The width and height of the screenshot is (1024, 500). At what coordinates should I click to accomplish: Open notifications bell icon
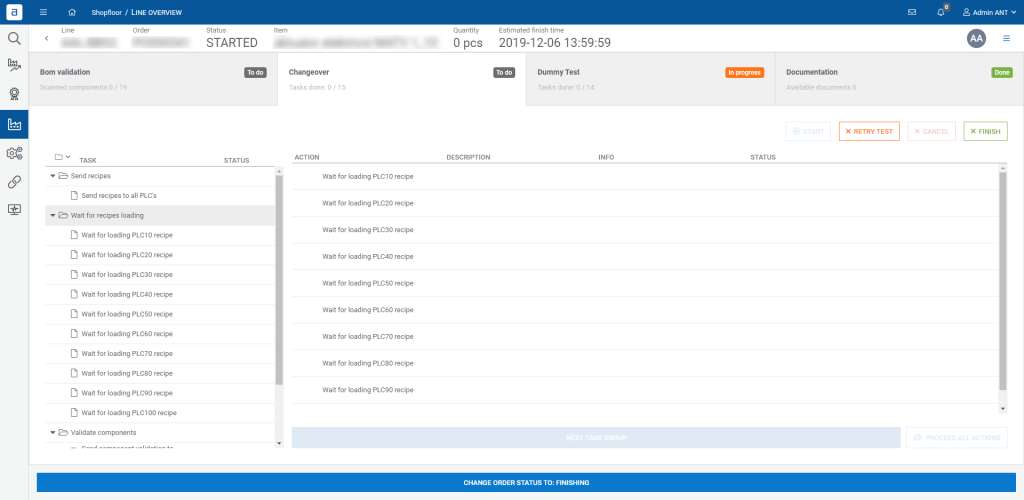(x=940, y=12)
